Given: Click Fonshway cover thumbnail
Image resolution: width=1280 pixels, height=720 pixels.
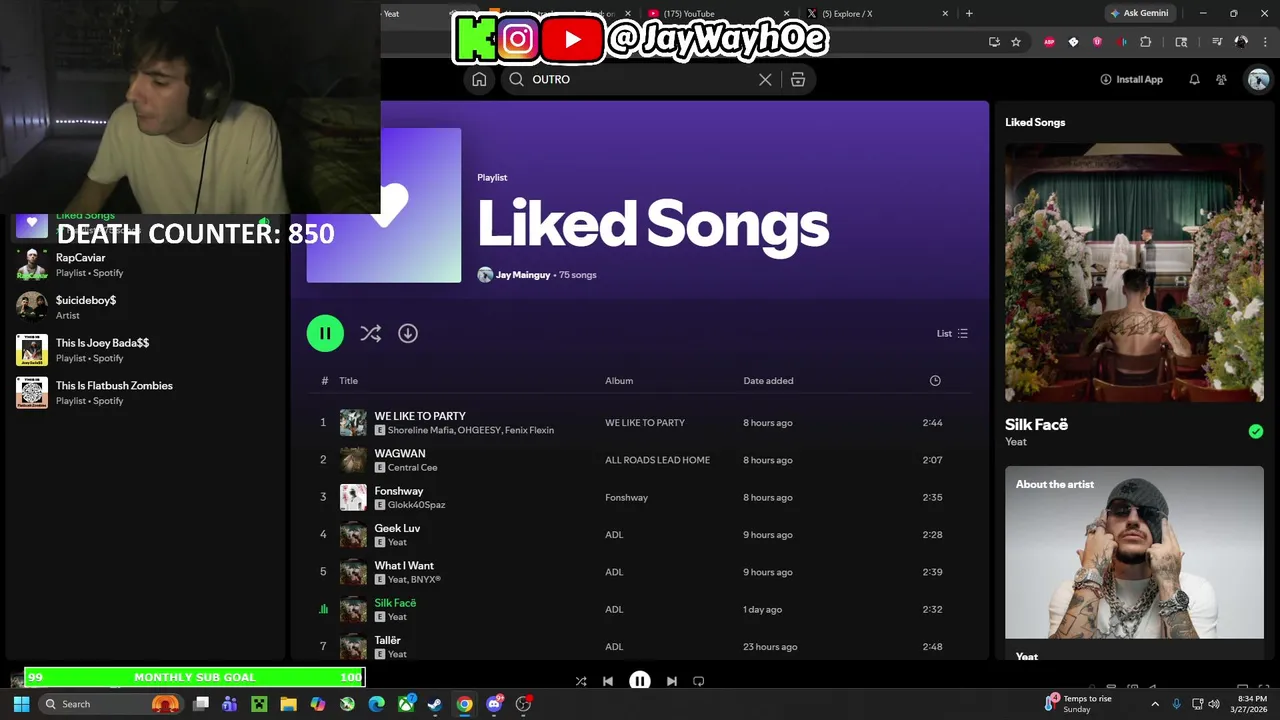Looking at the screenshot, I should click(353, 497).
